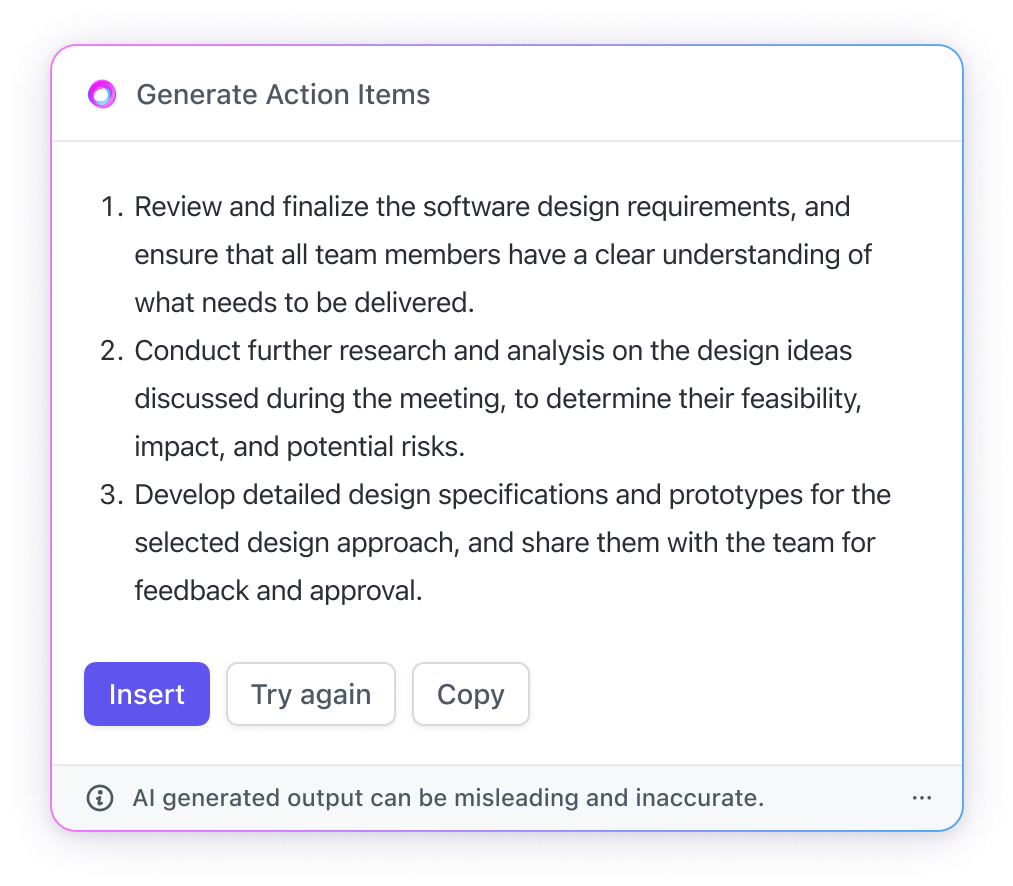Click the line starting 'ensure that all team'
This screenshot has height=886, width=1013.
coord(503,255)
